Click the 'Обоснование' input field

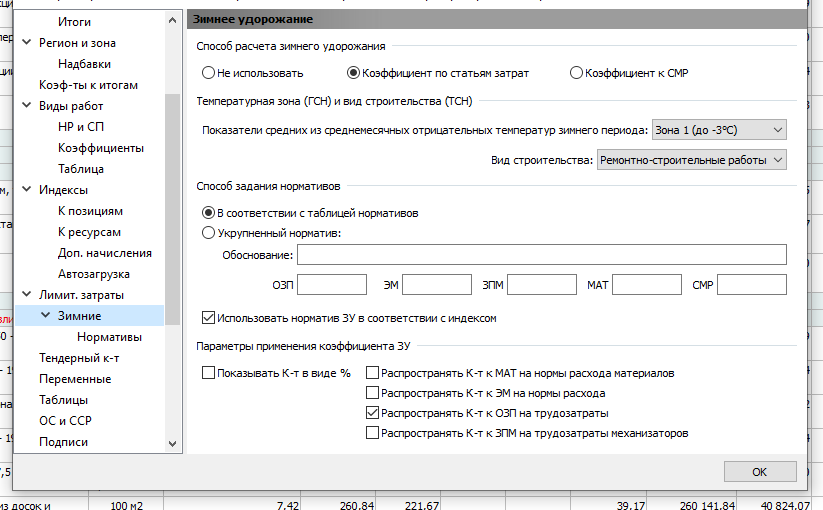click(542, 254)
